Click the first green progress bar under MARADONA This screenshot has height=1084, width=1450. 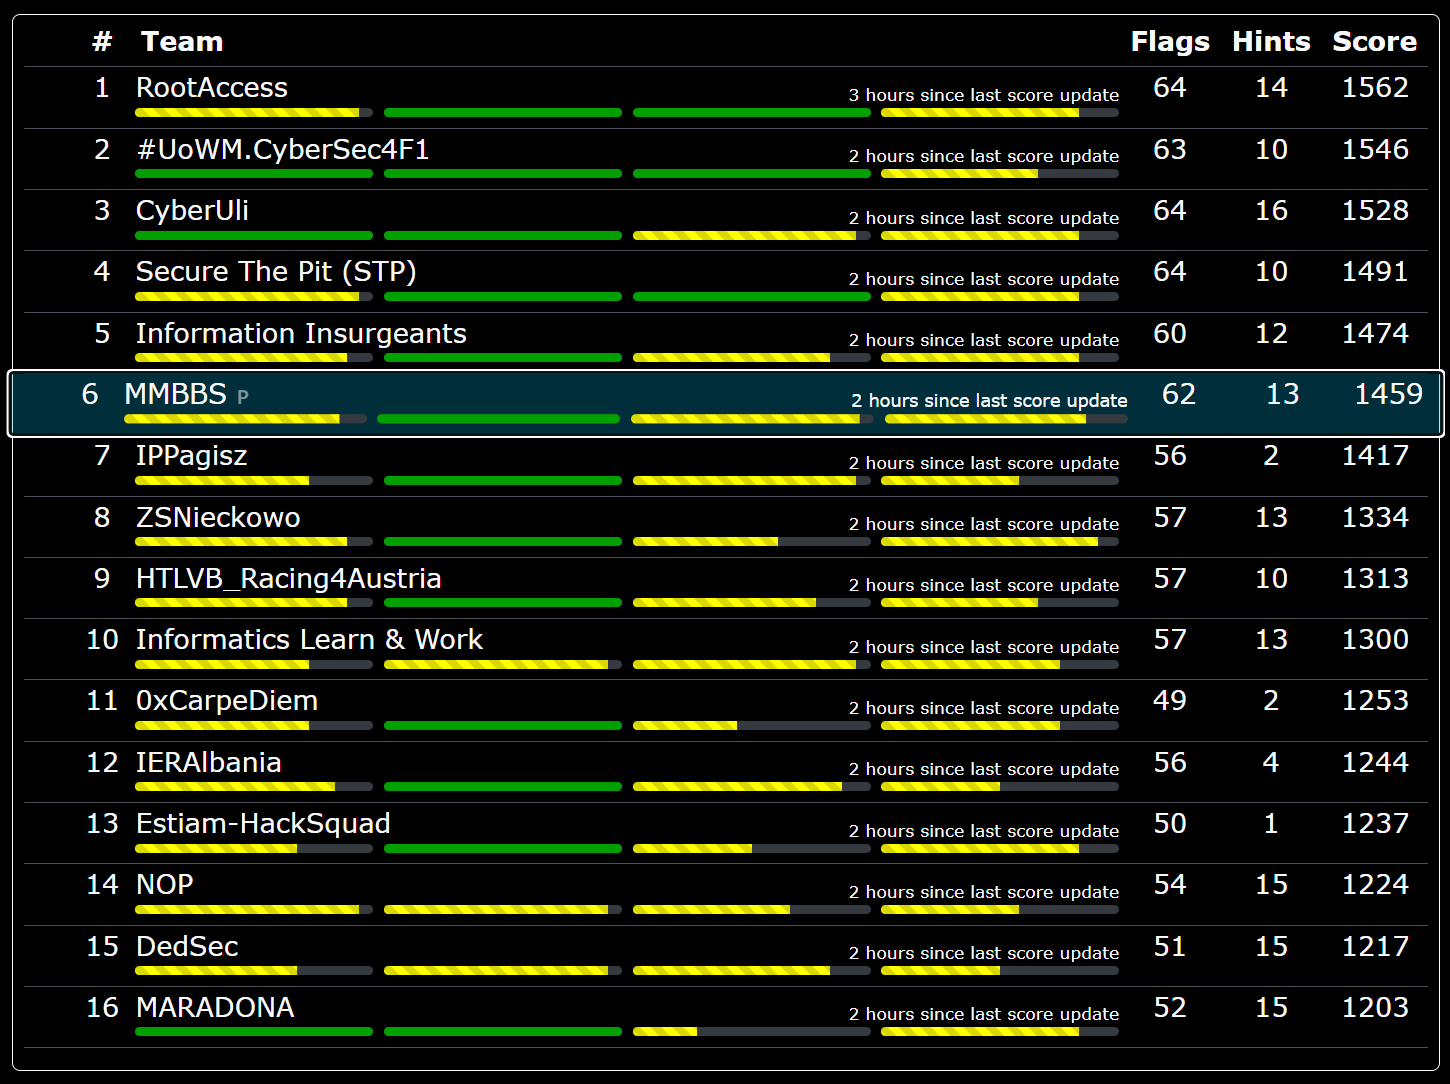(x=254, y=1032)
